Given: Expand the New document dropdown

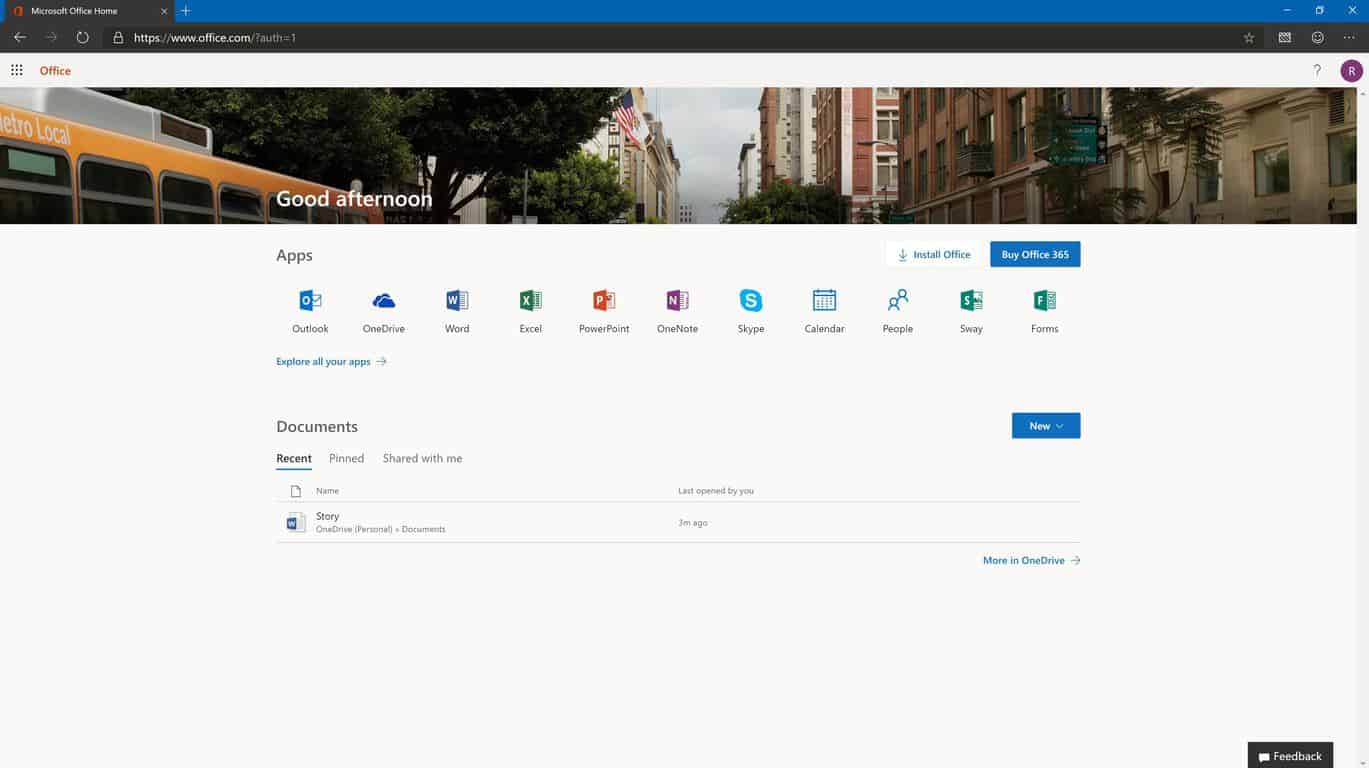Looking at the screenshot, I should (1045, 426).
